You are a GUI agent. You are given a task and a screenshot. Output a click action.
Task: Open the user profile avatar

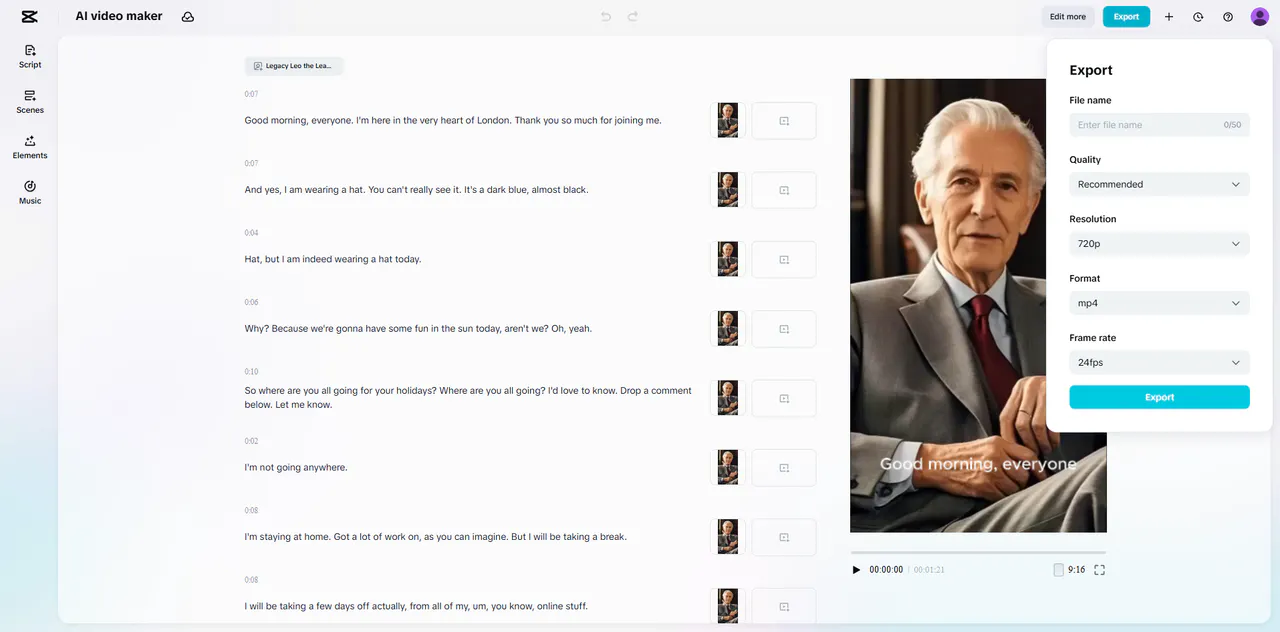1259,17
